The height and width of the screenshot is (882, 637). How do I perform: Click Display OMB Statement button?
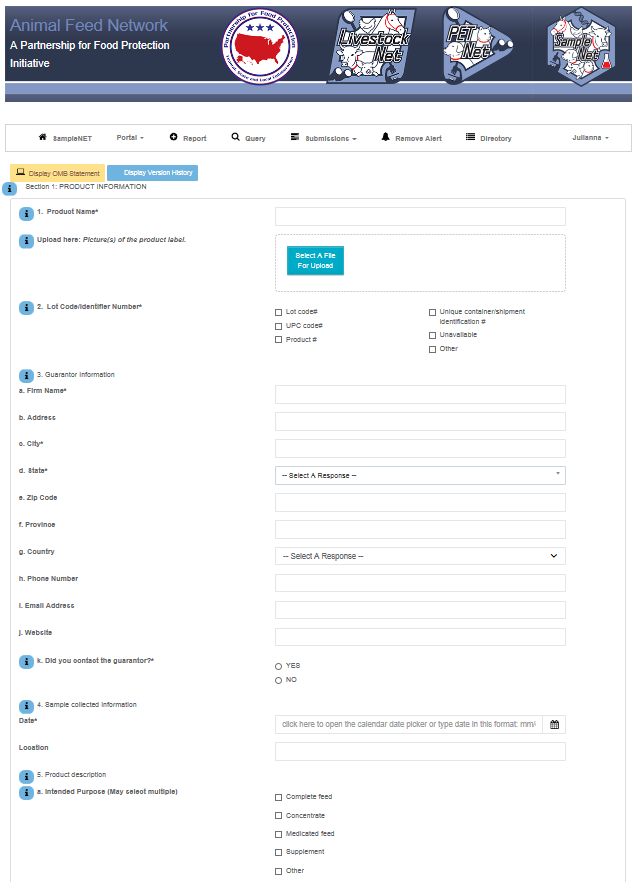[x=57, y=173]
